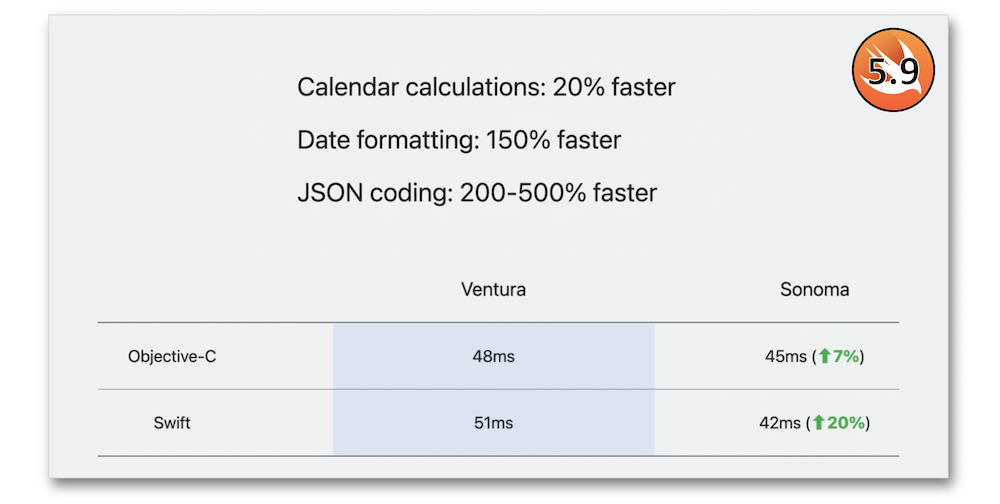Click the green arrow beside 20%
1000x504 pixels.
(x=819, y=422)
